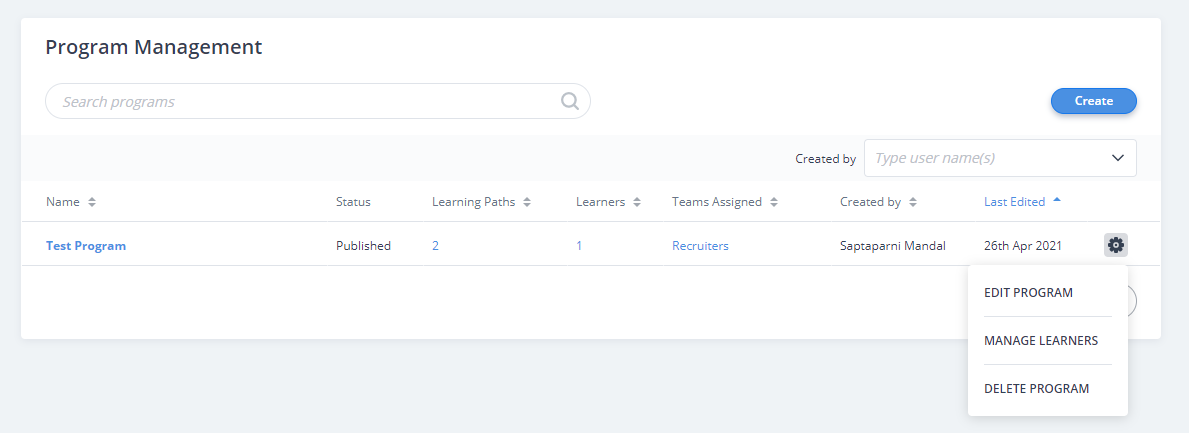Open the Recruiters team link
This screenshot has height=433, width=1189.
click(x=700, y=246)
